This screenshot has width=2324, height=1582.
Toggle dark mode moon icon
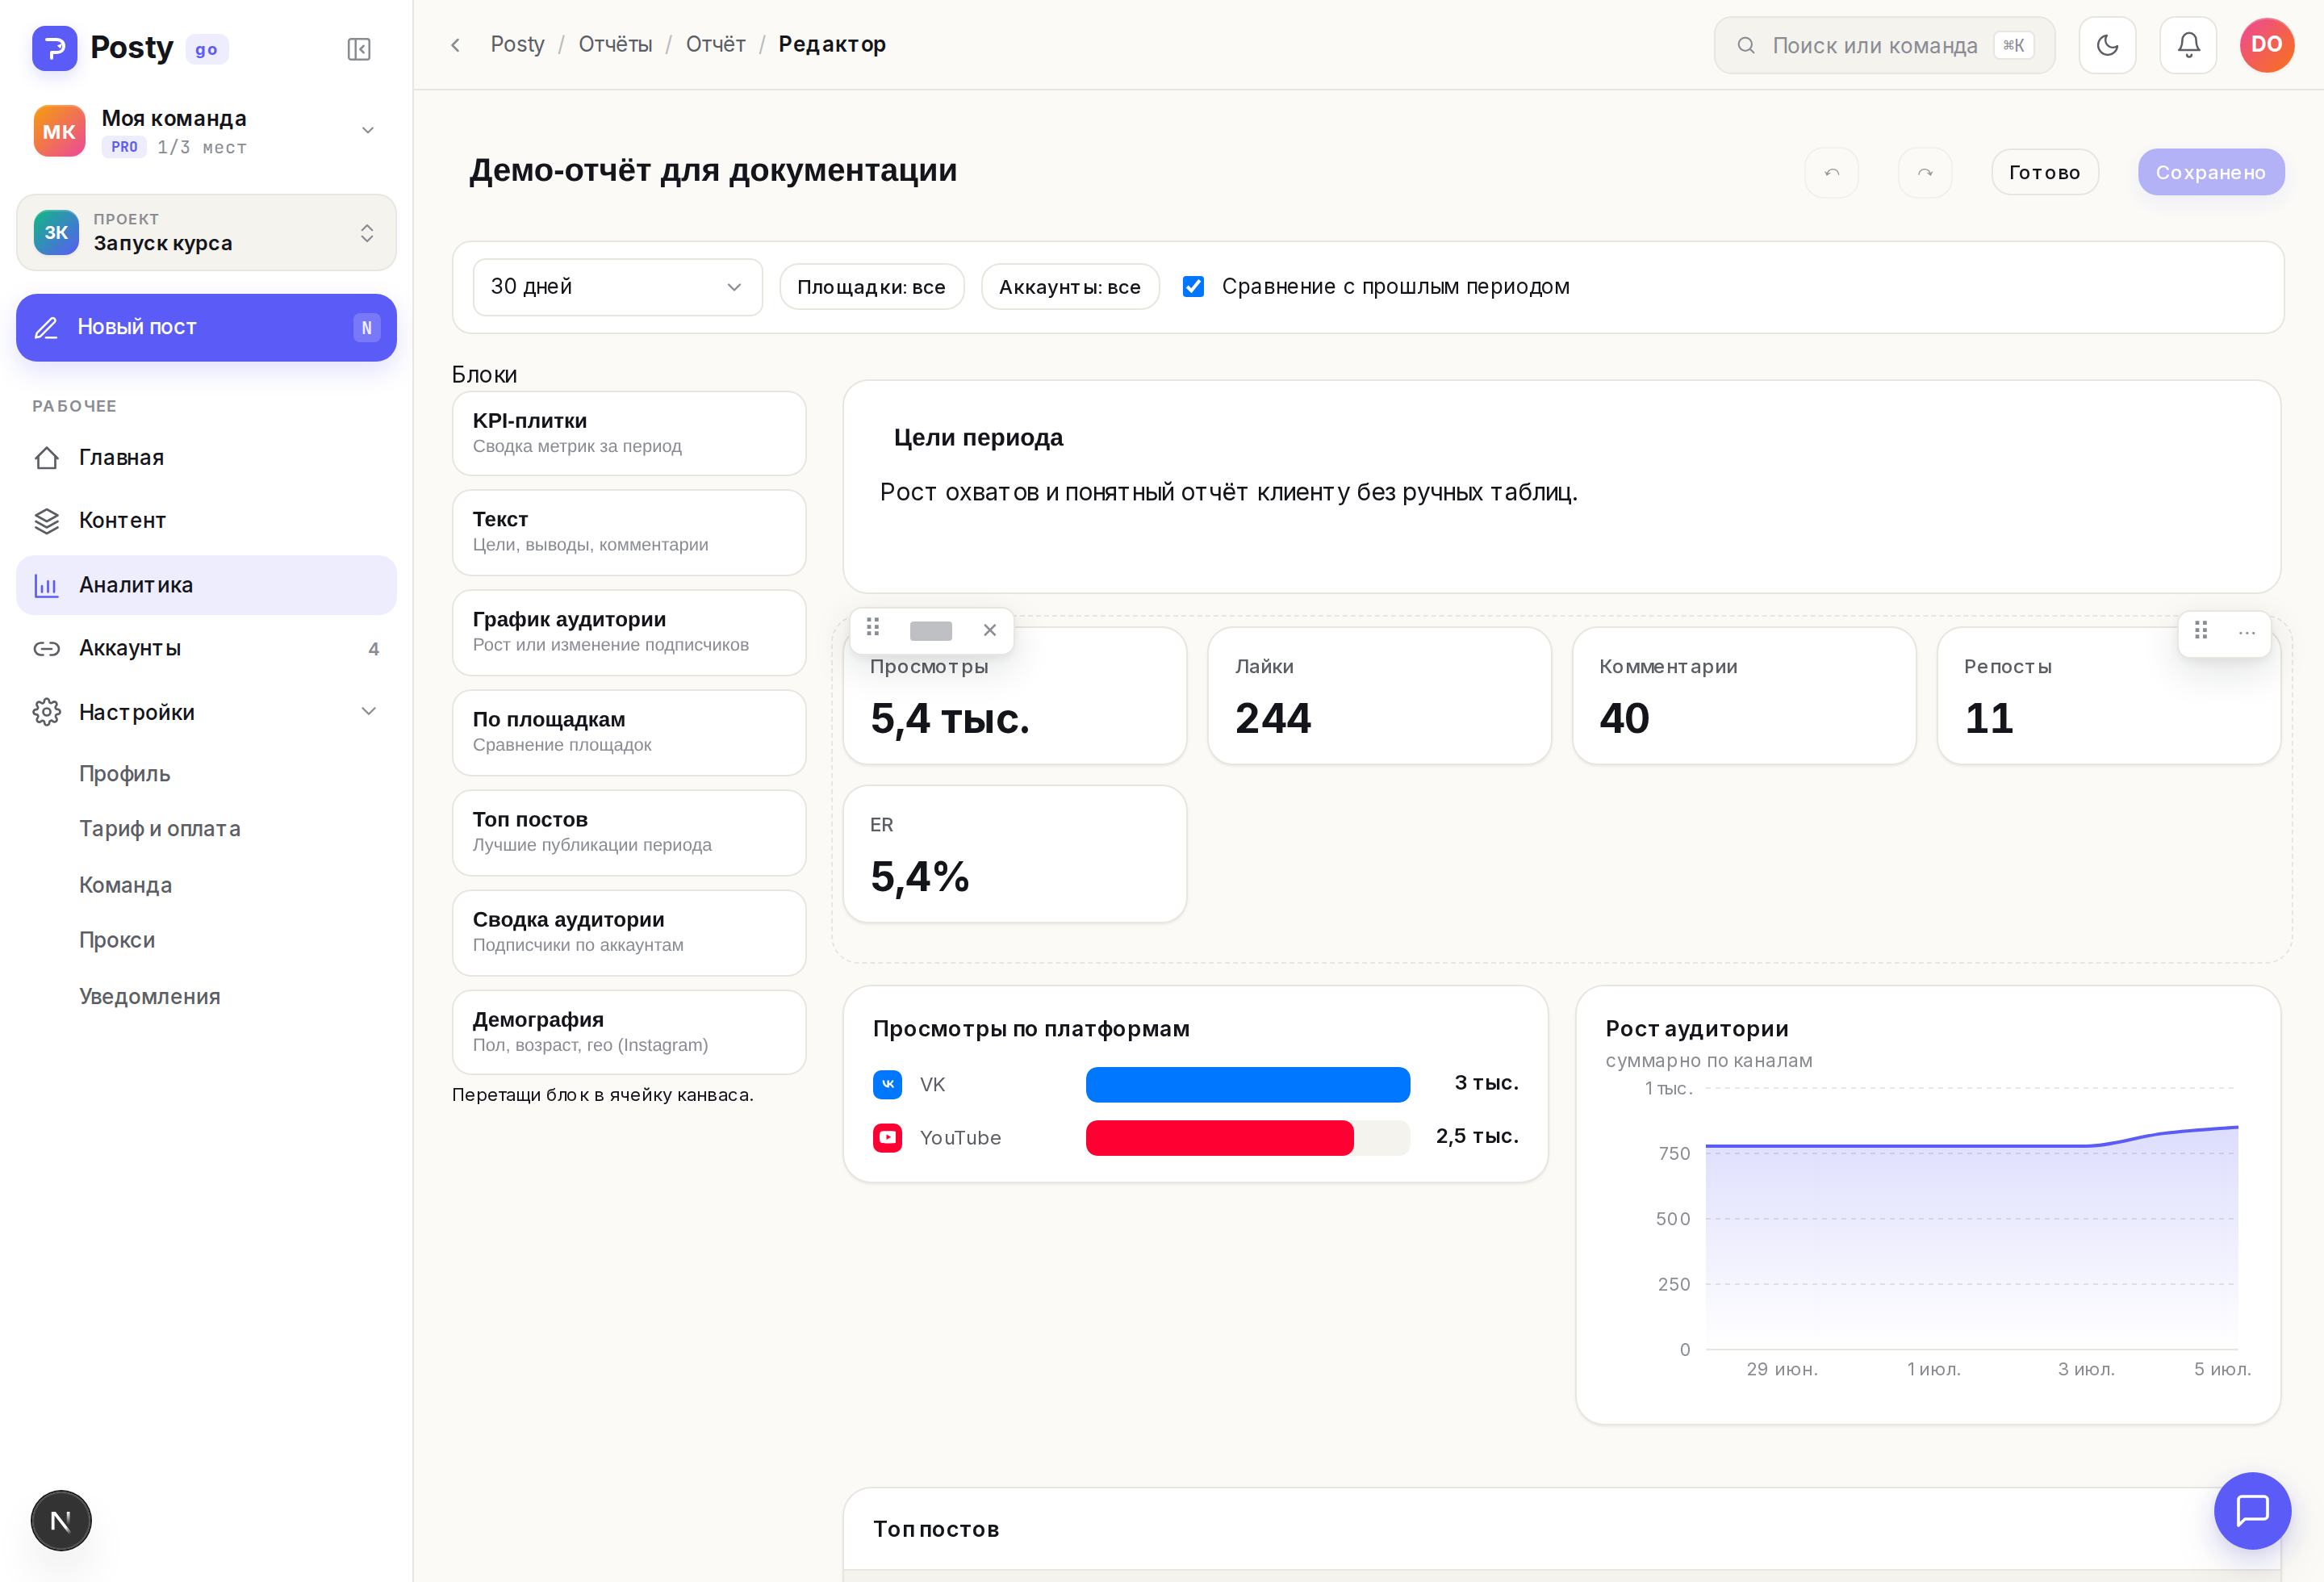coord(2107,45)
